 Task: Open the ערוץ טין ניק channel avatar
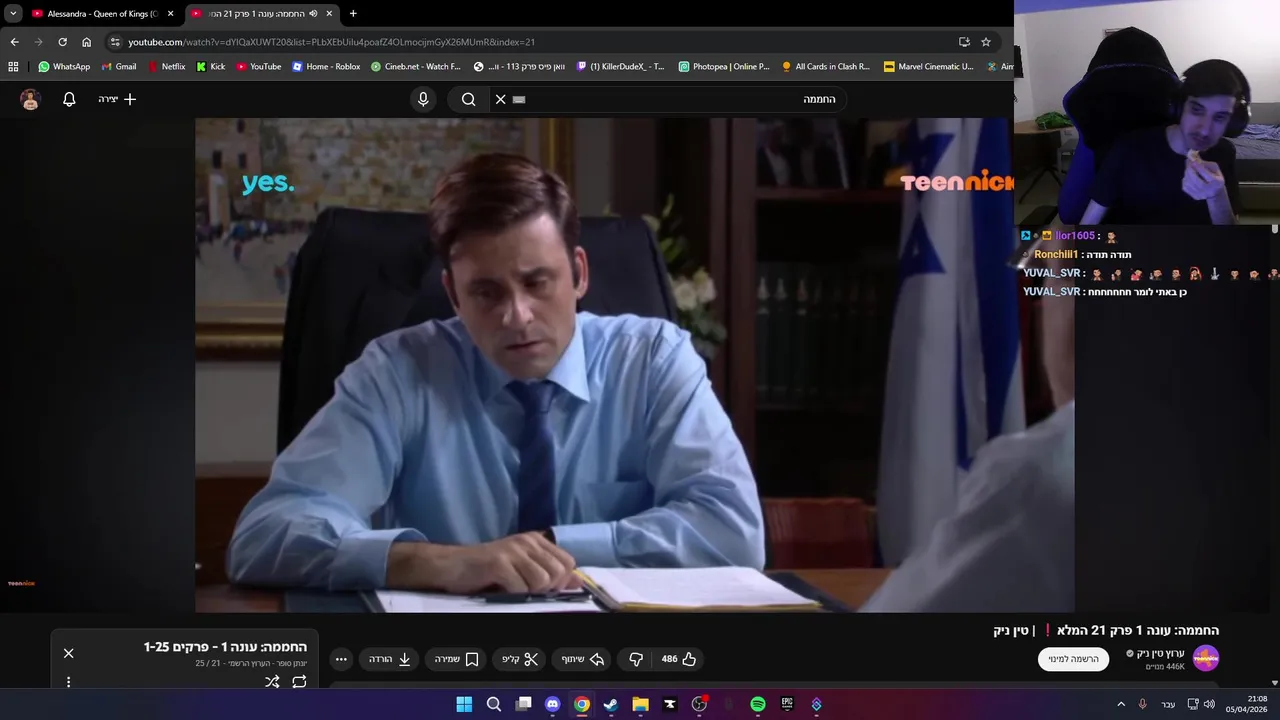coord(1206,658)
